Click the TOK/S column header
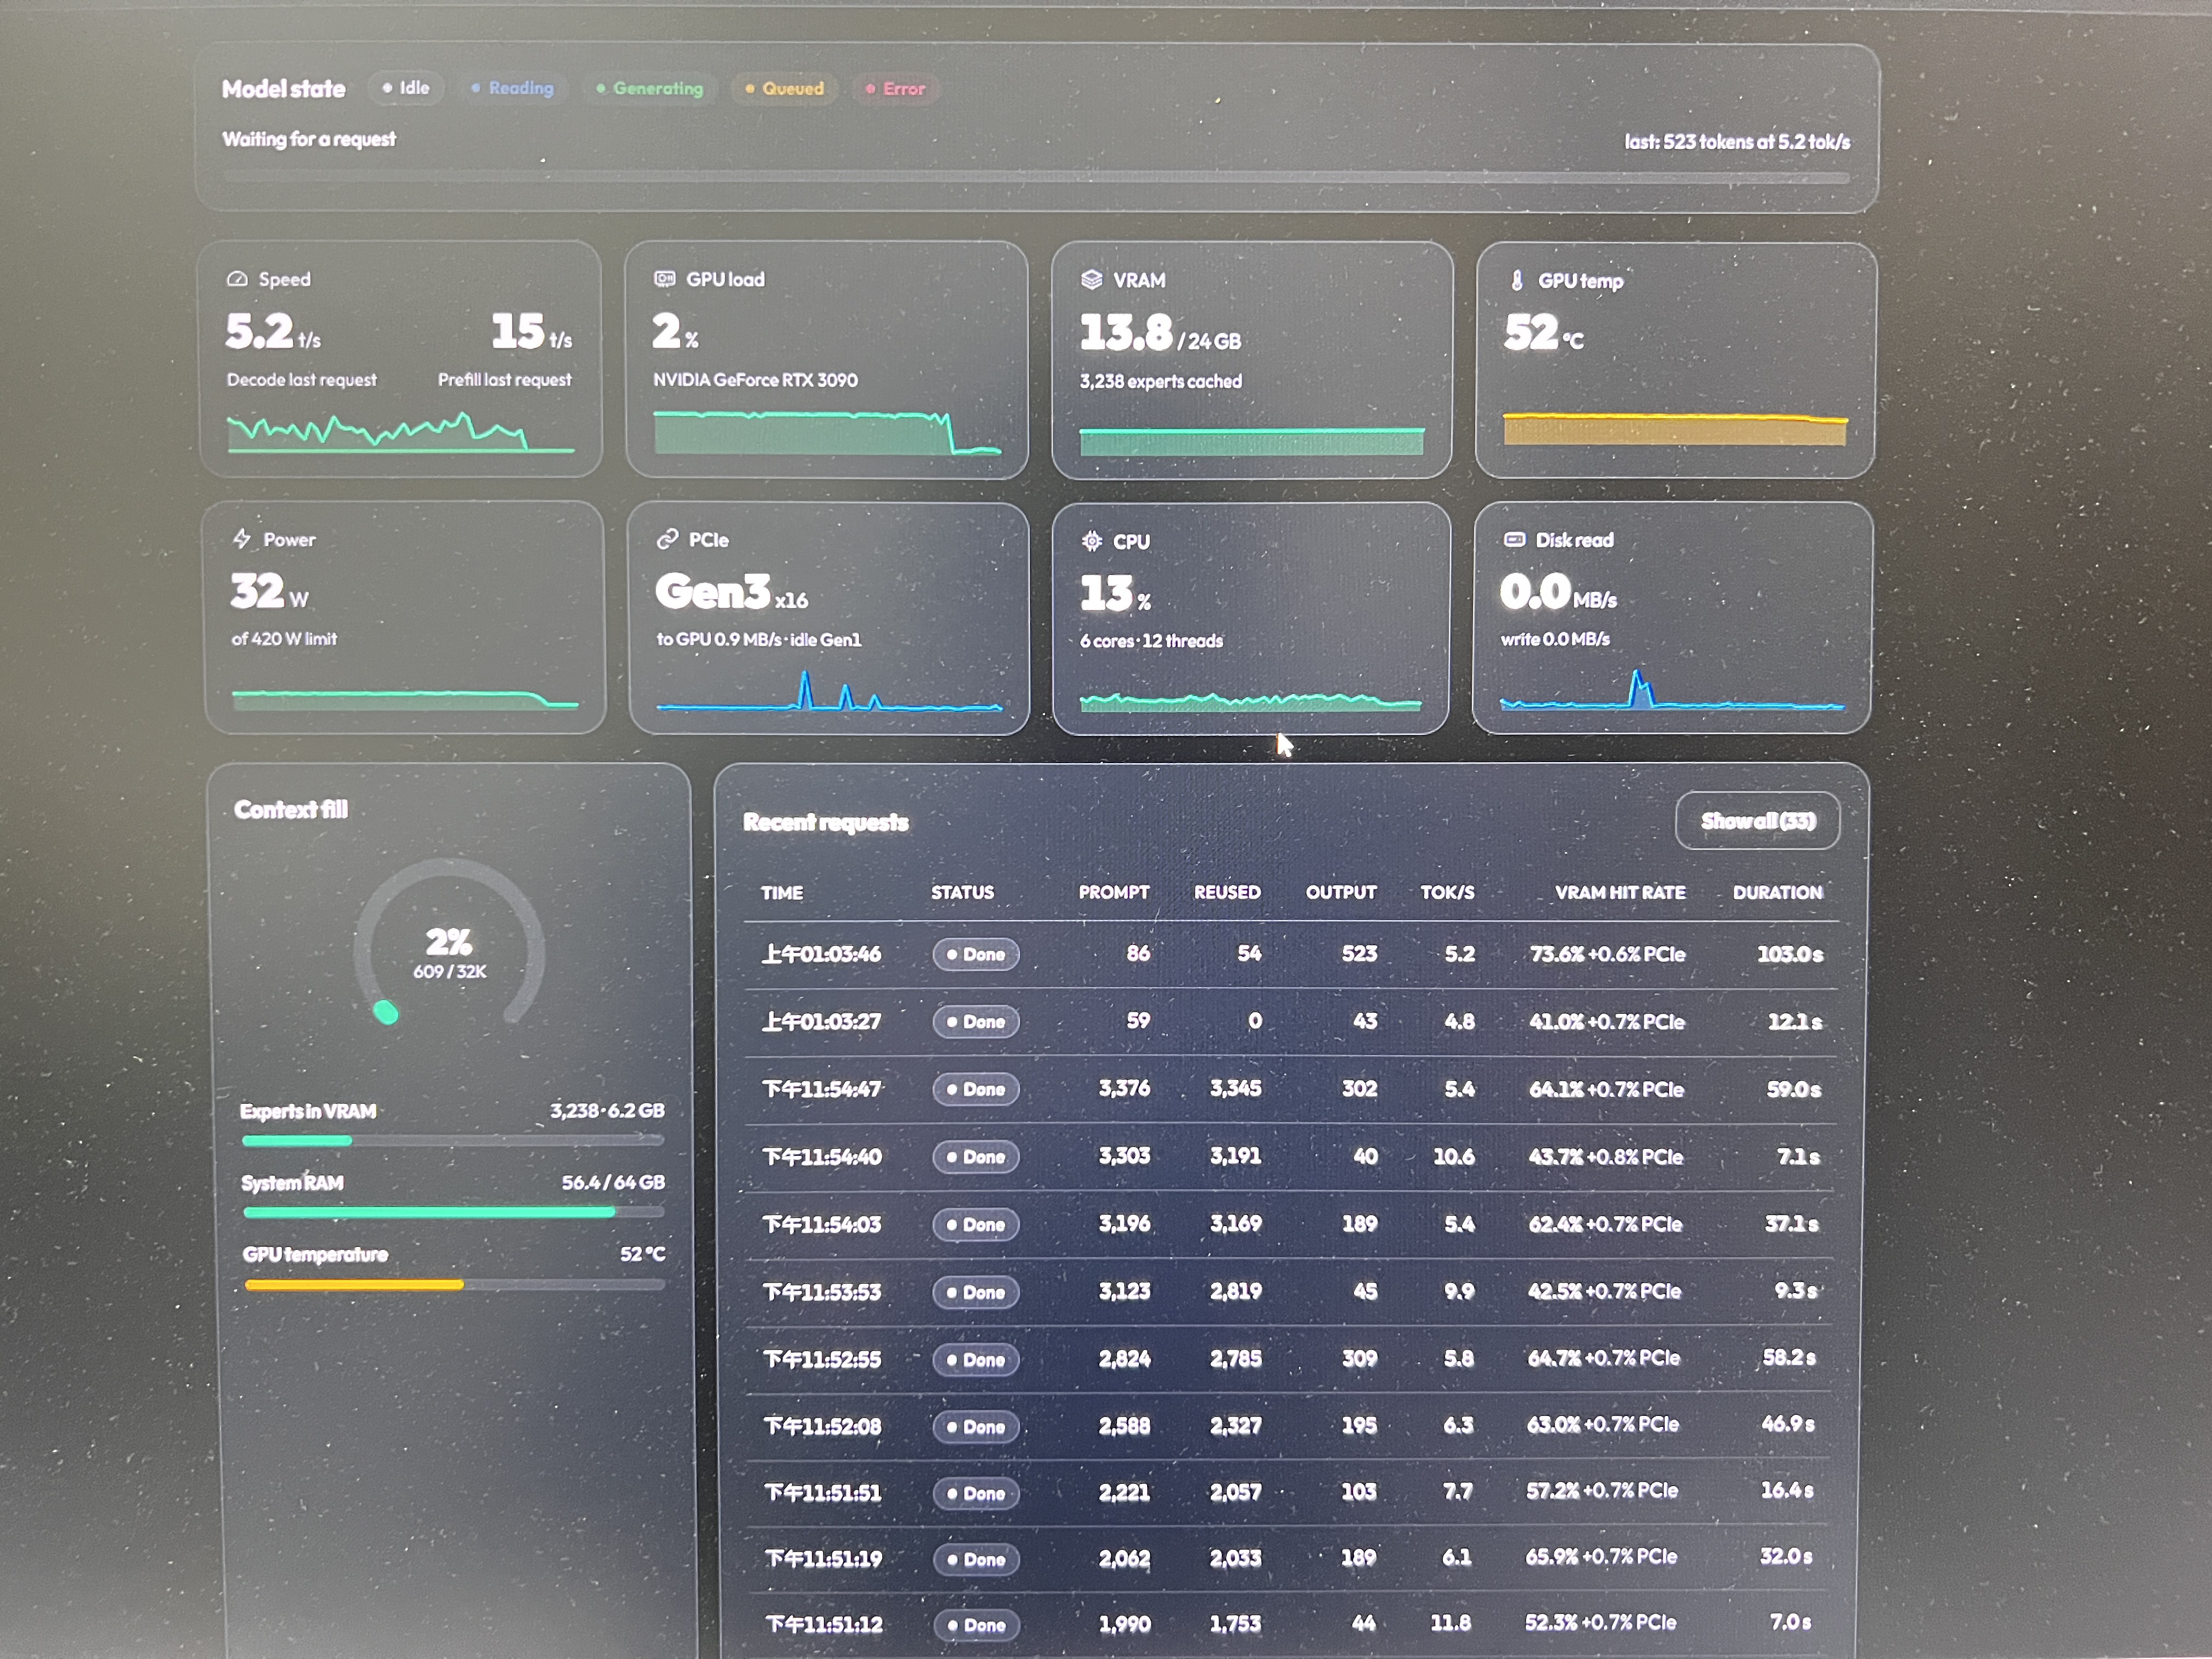 click(1447, 892)
